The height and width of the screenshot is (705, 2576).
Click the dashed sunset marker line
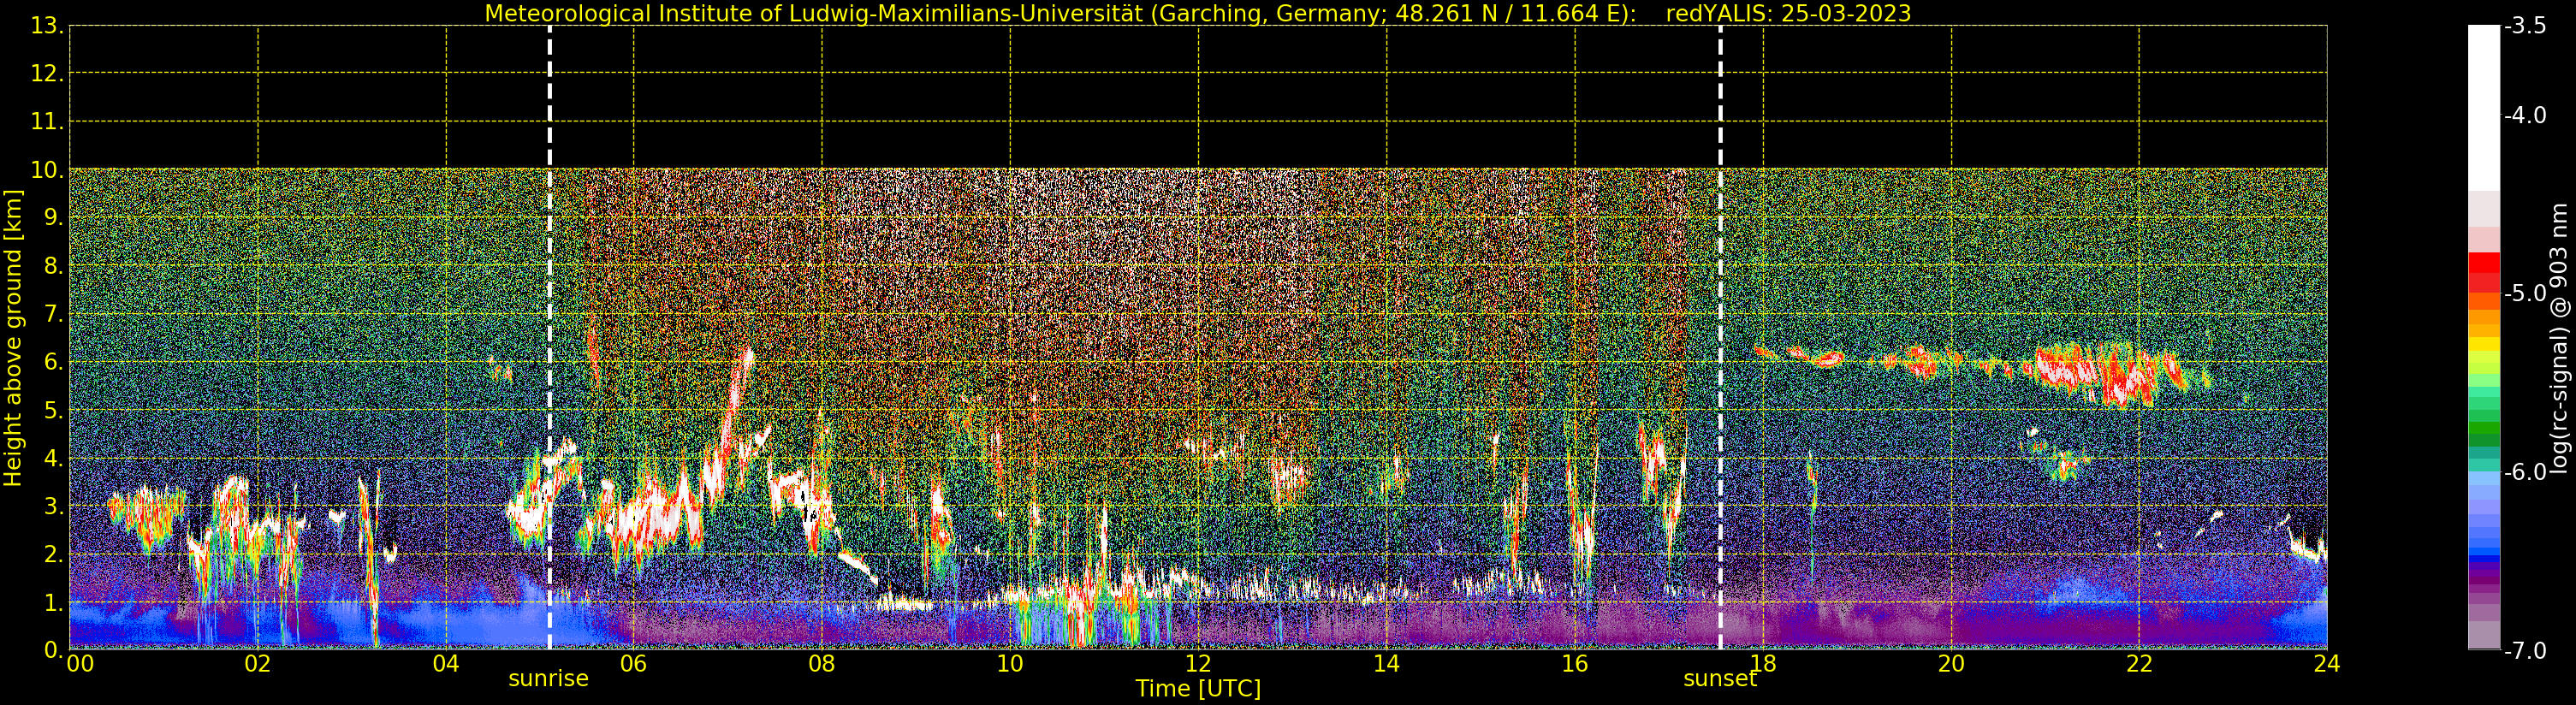(1720, 337)
